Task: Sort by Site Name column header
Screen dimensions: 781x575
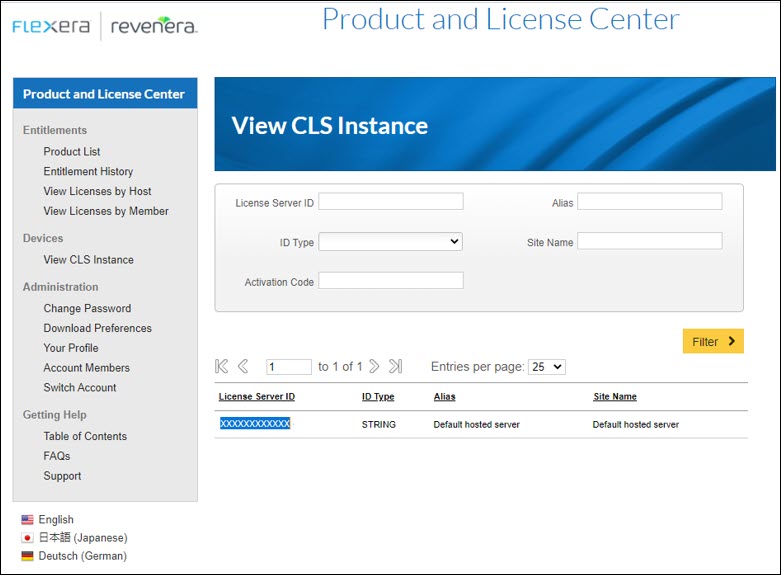Action: tap(615, 397)
